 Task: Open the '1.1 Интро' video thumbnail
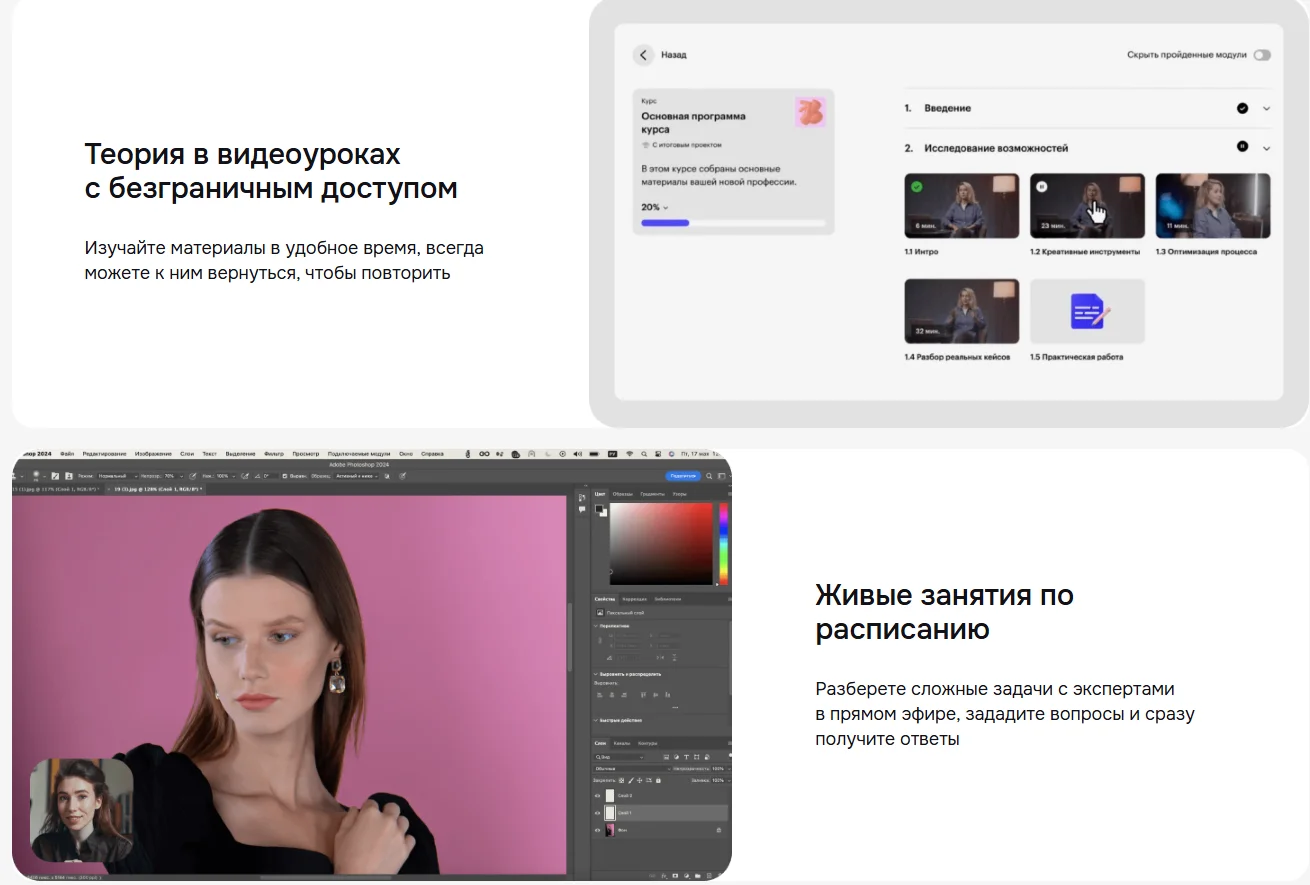point(962,206)
